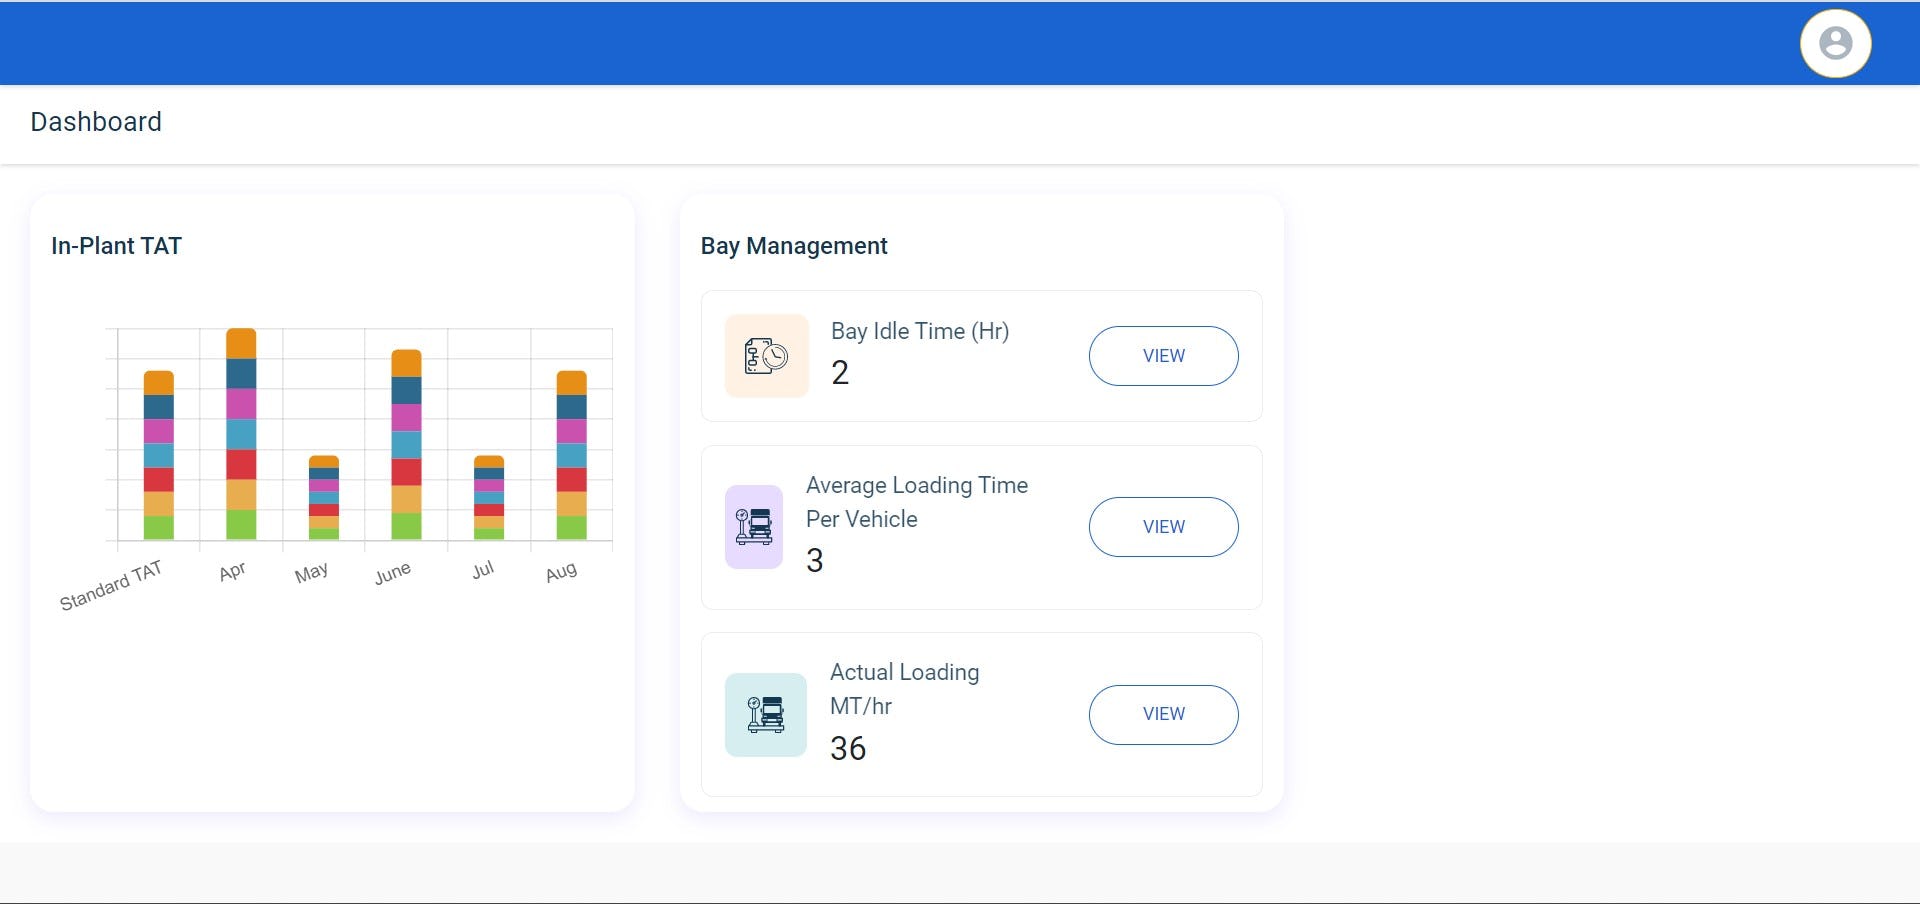
Task: Click VIEW for Average Loading Time Per Vehicle
Action: (1163, 527)
